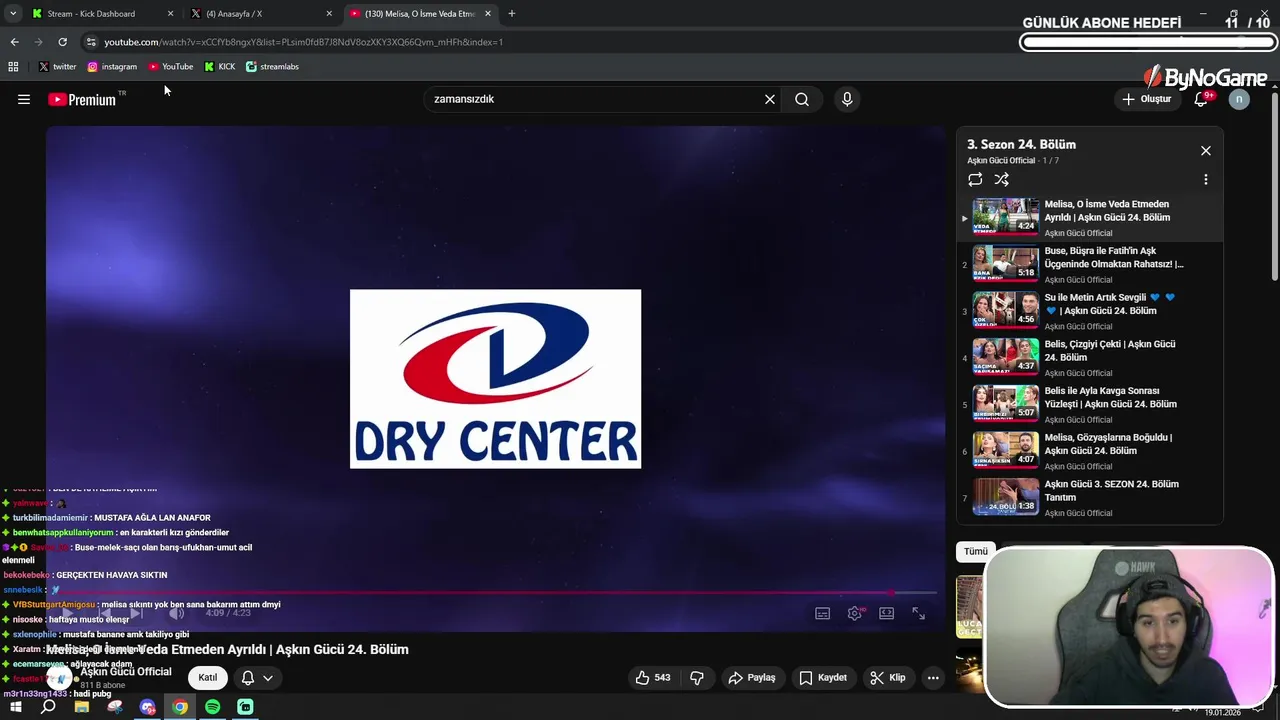Open YouTube bookmark
This screenshot has width=1280, height=720.
171,67
